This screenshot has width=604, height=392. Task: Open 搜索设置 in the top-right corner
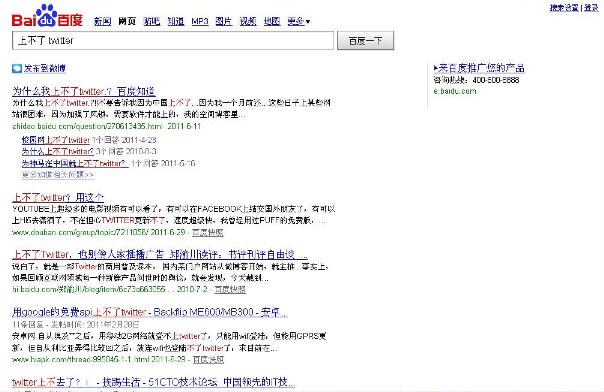pyautogui.click(x=564, y=8)
